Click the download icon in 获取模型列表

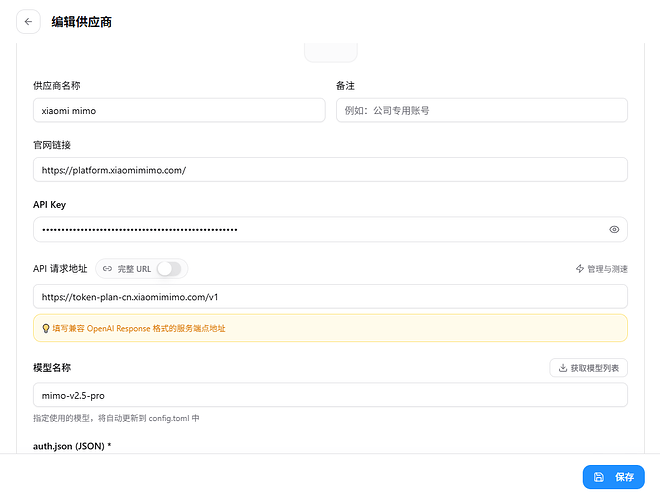coord(563,368)
